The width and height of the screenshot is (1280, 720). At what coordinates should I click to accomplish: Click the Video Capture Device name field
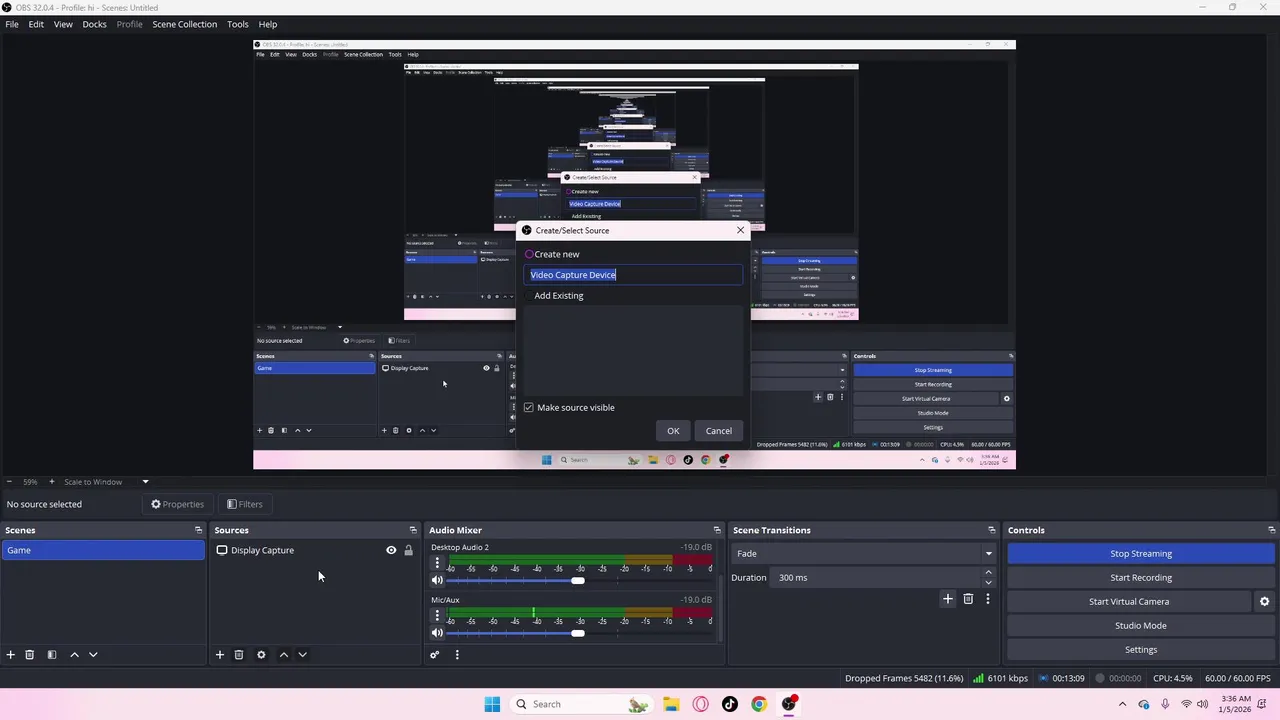pos(634,275)
